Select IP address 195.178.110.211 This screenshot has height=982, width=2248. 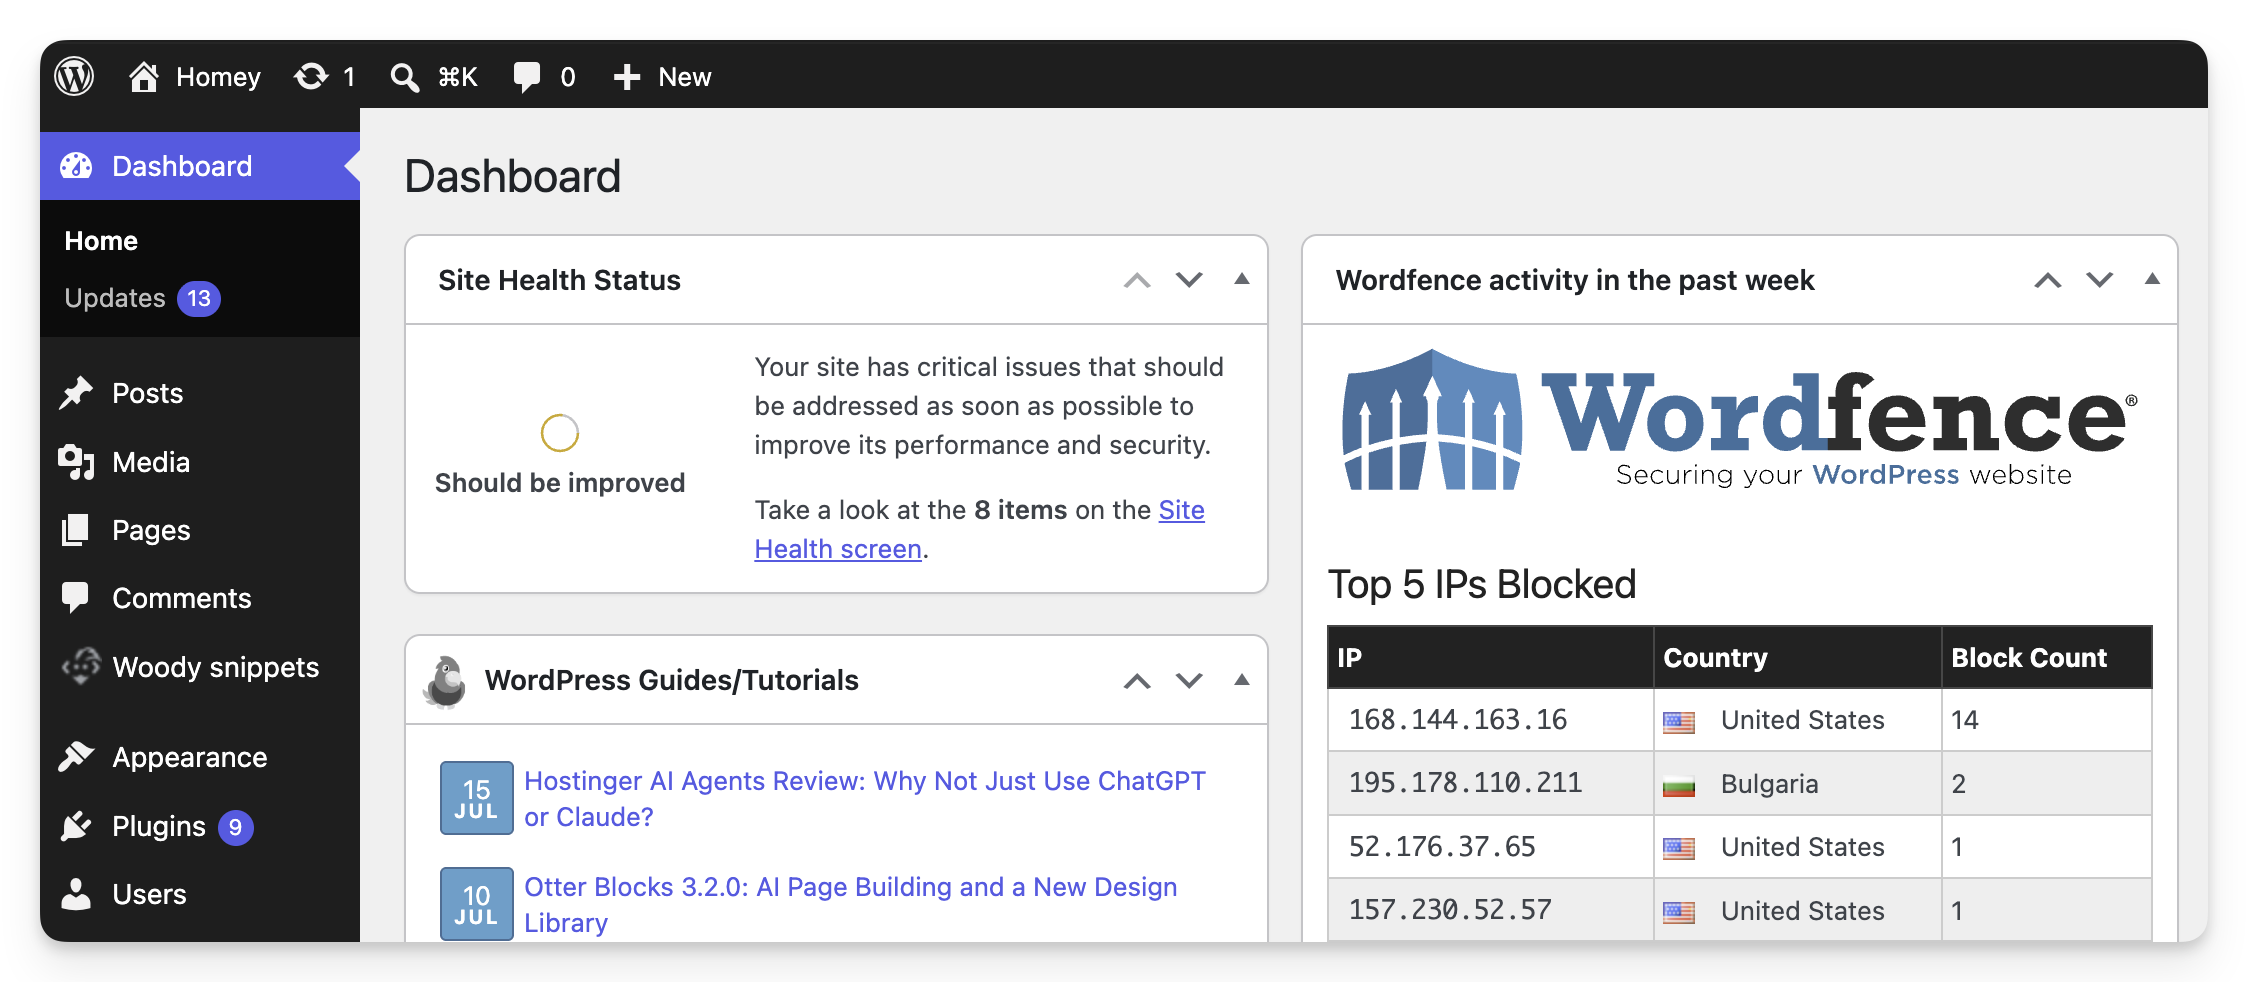point(1465,783)
